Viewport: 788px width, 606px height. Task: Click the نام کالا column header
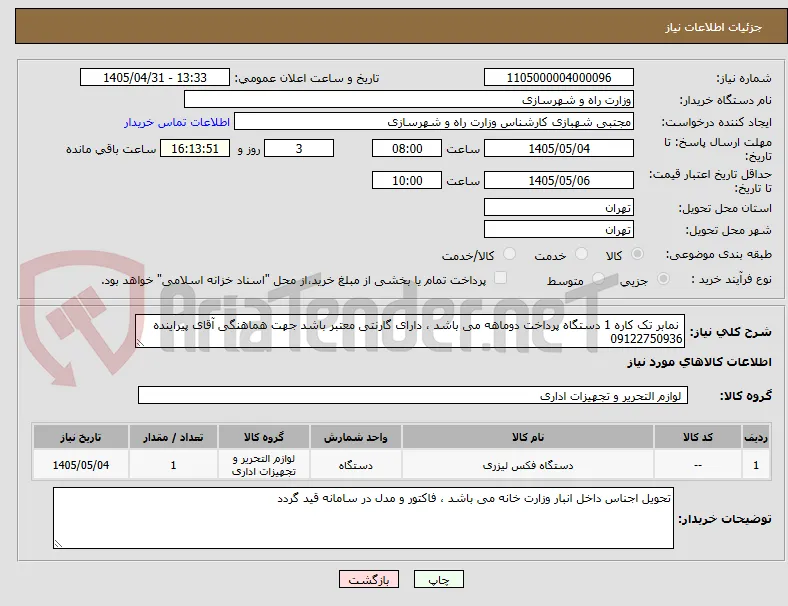tap(528, 437)
